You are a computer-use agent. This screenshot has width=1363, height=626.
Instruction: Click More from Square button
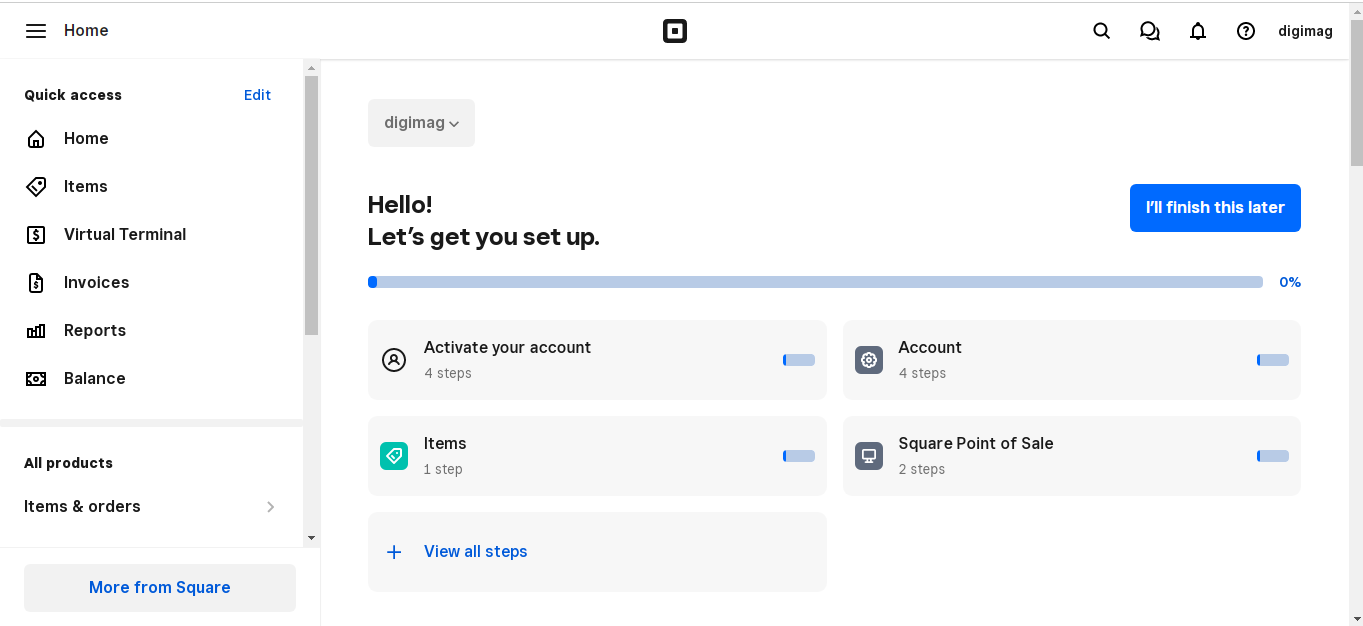pyautogui.click(x=160, y=588)
